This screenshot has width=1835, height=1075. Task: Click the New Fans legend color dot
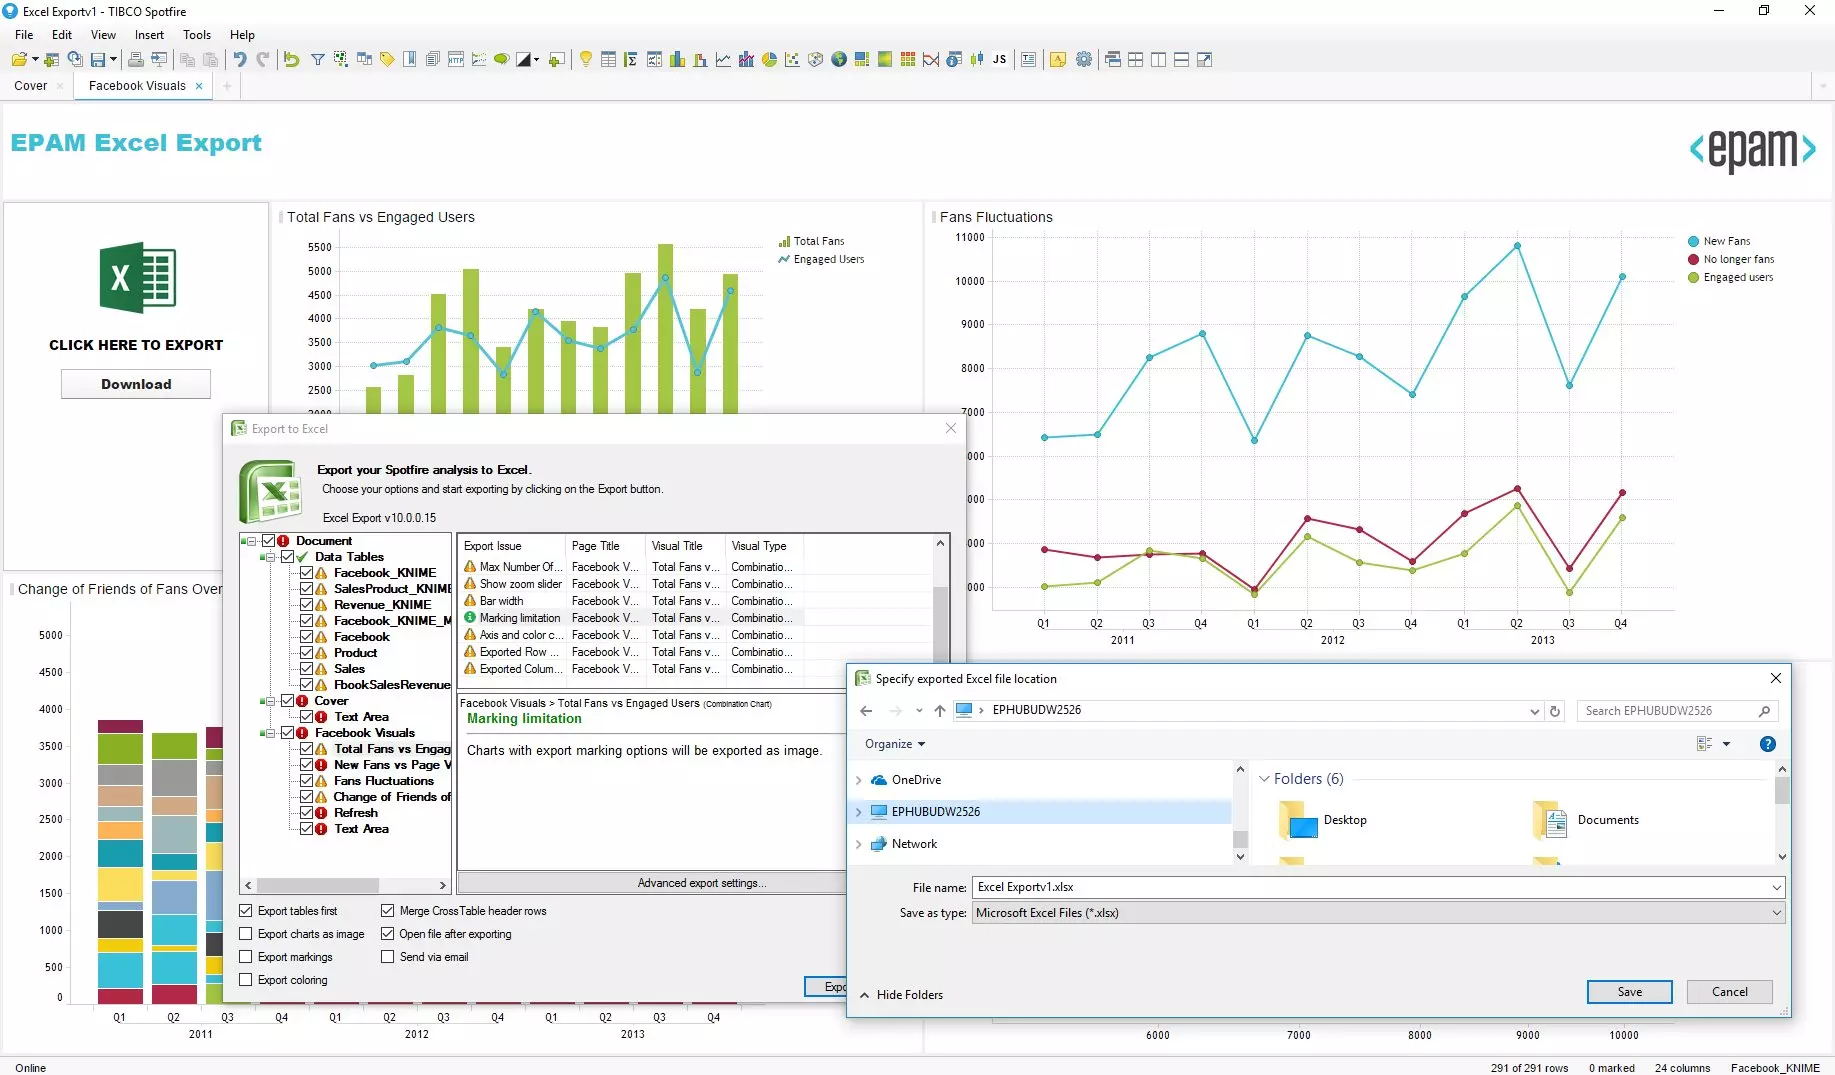coord(1693,242)
